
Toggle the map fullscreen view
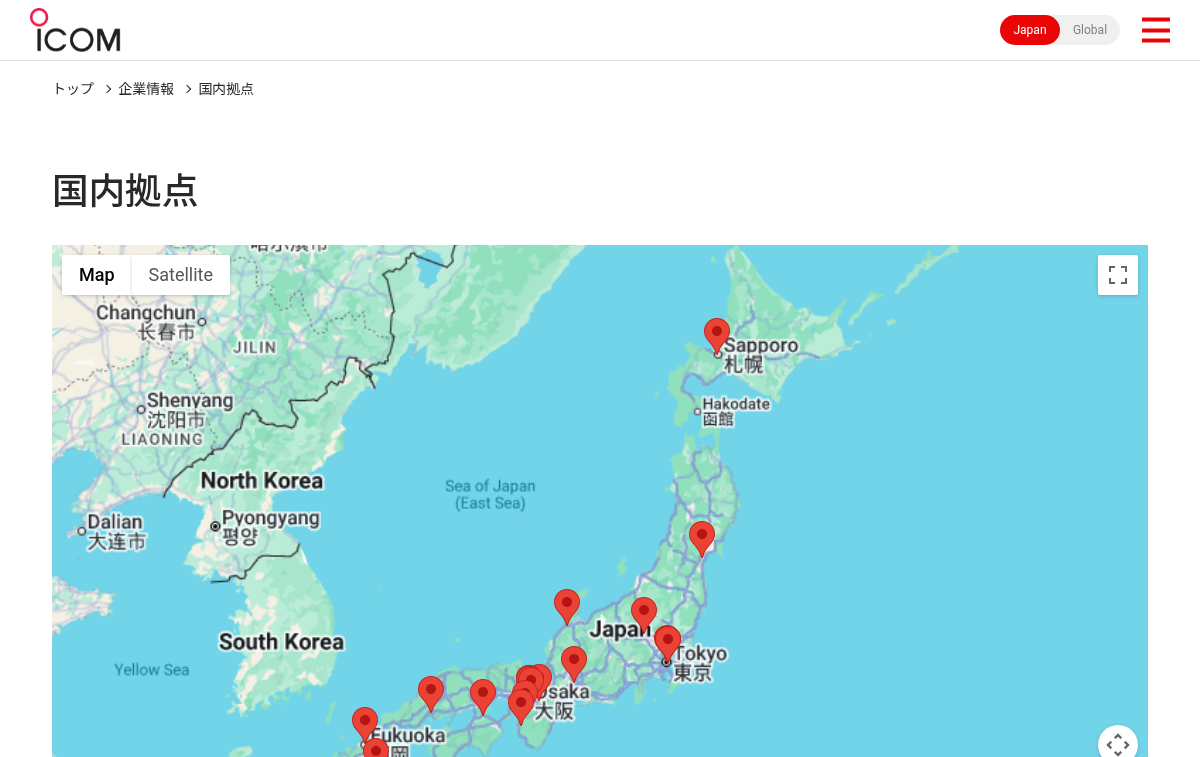click(1118, 275)
